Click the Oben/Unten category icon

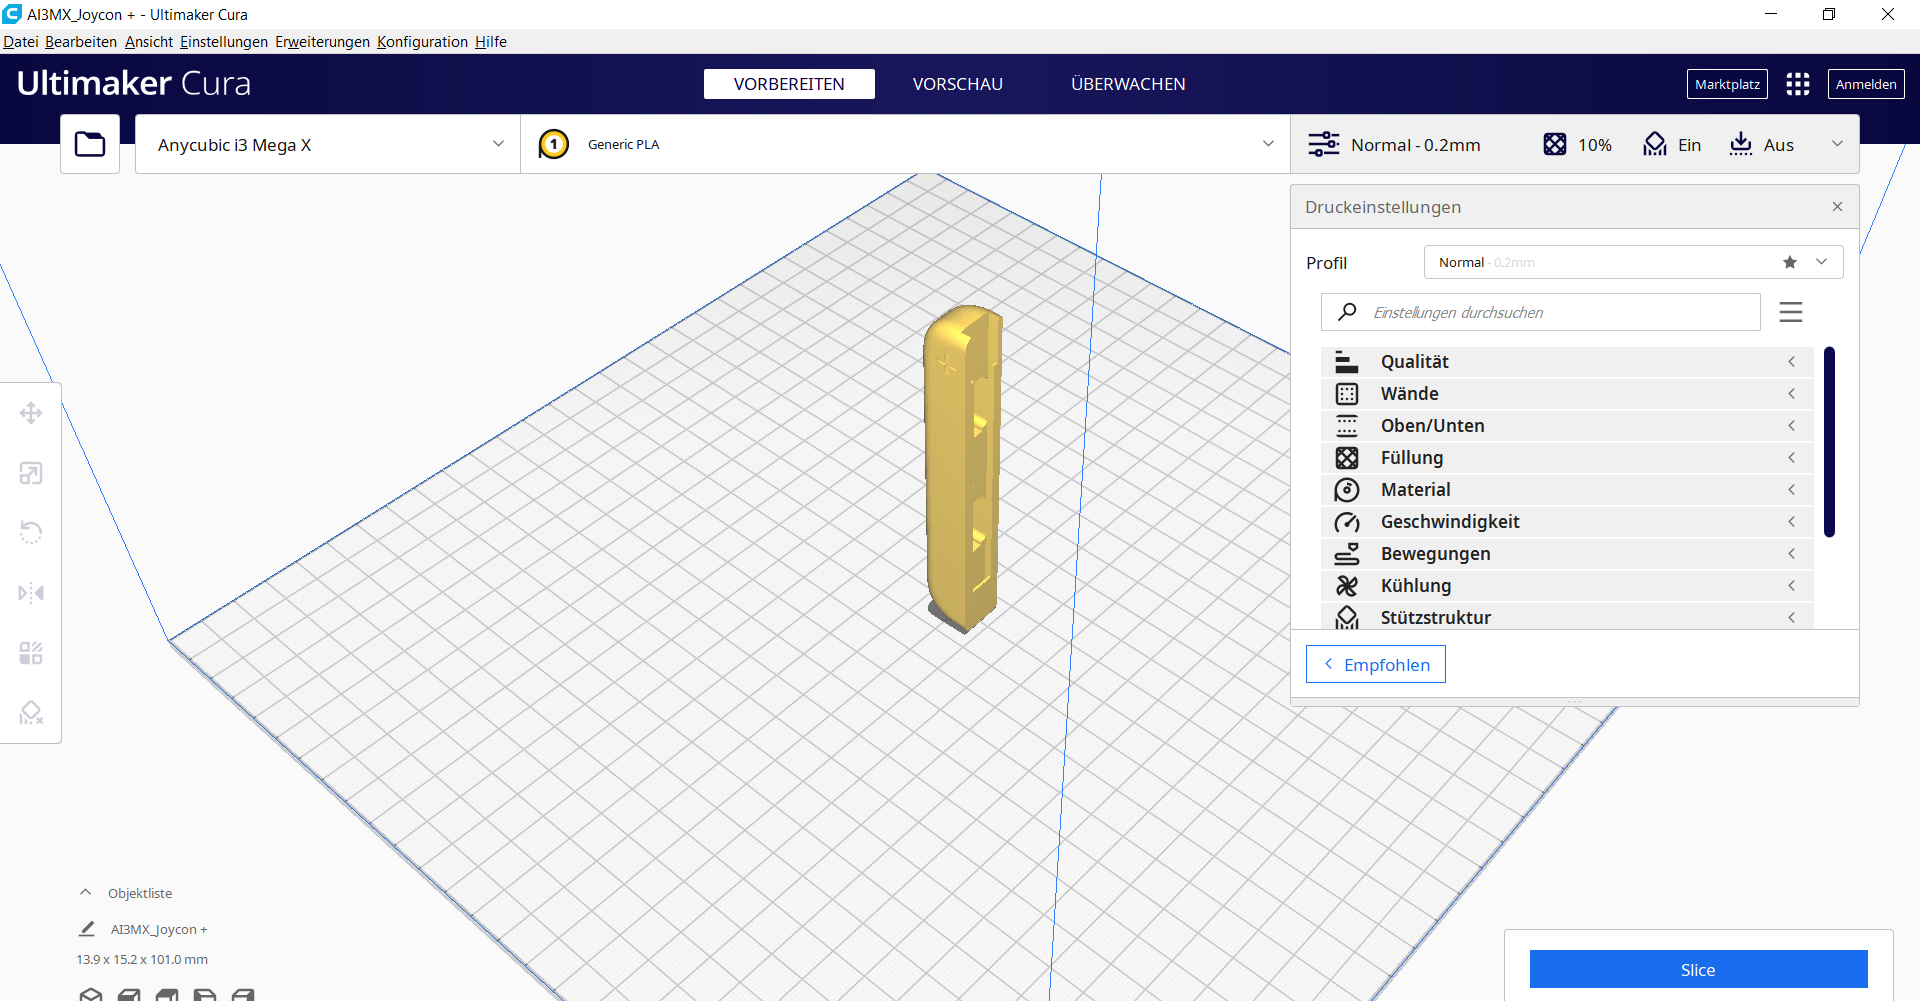coord(1347,426)
